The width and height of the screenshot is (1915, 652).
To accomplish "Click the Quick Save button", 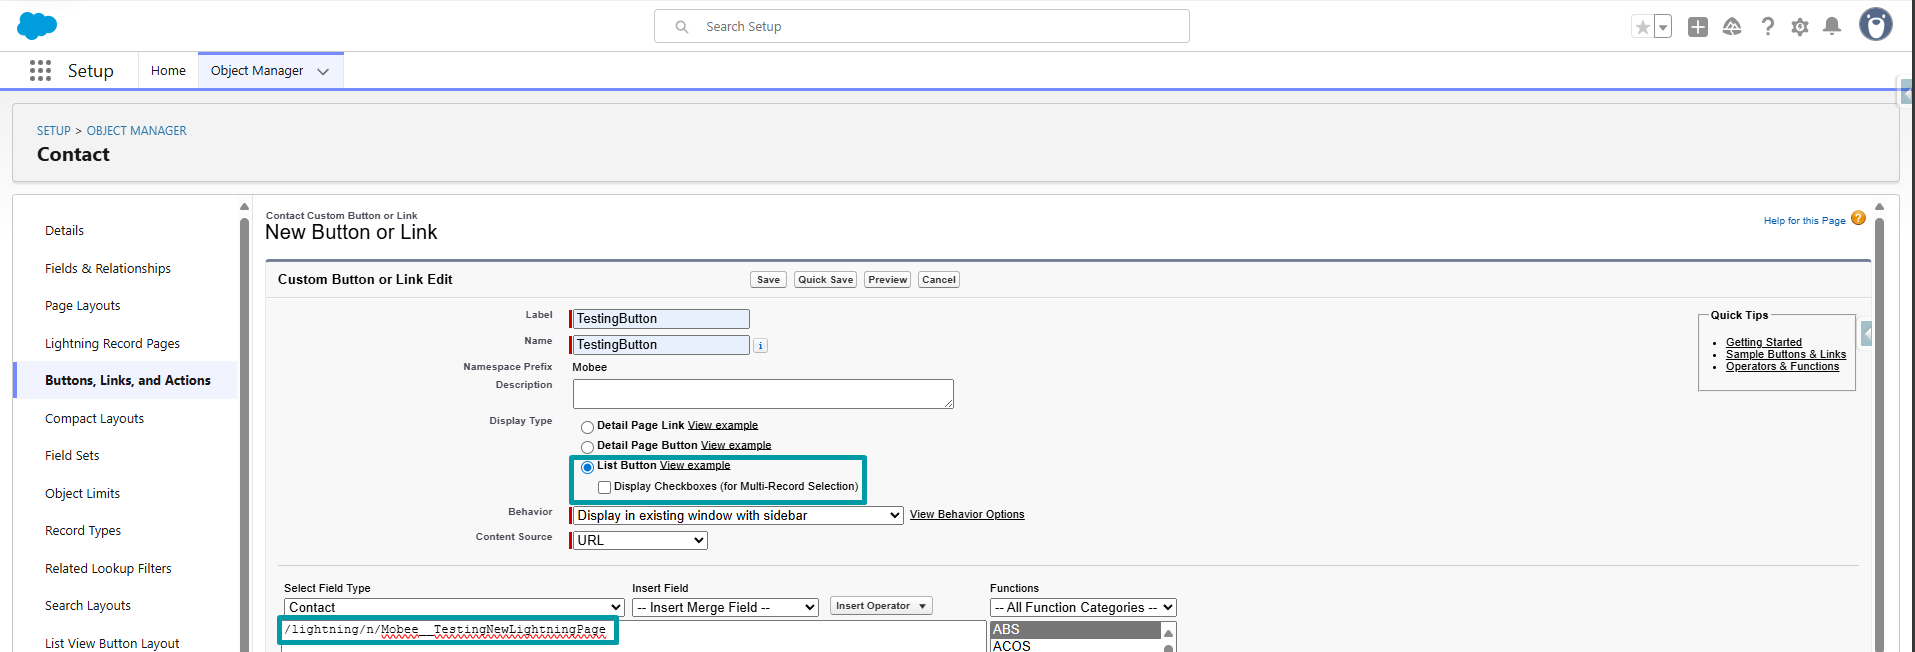I will [x=826, y=280].
